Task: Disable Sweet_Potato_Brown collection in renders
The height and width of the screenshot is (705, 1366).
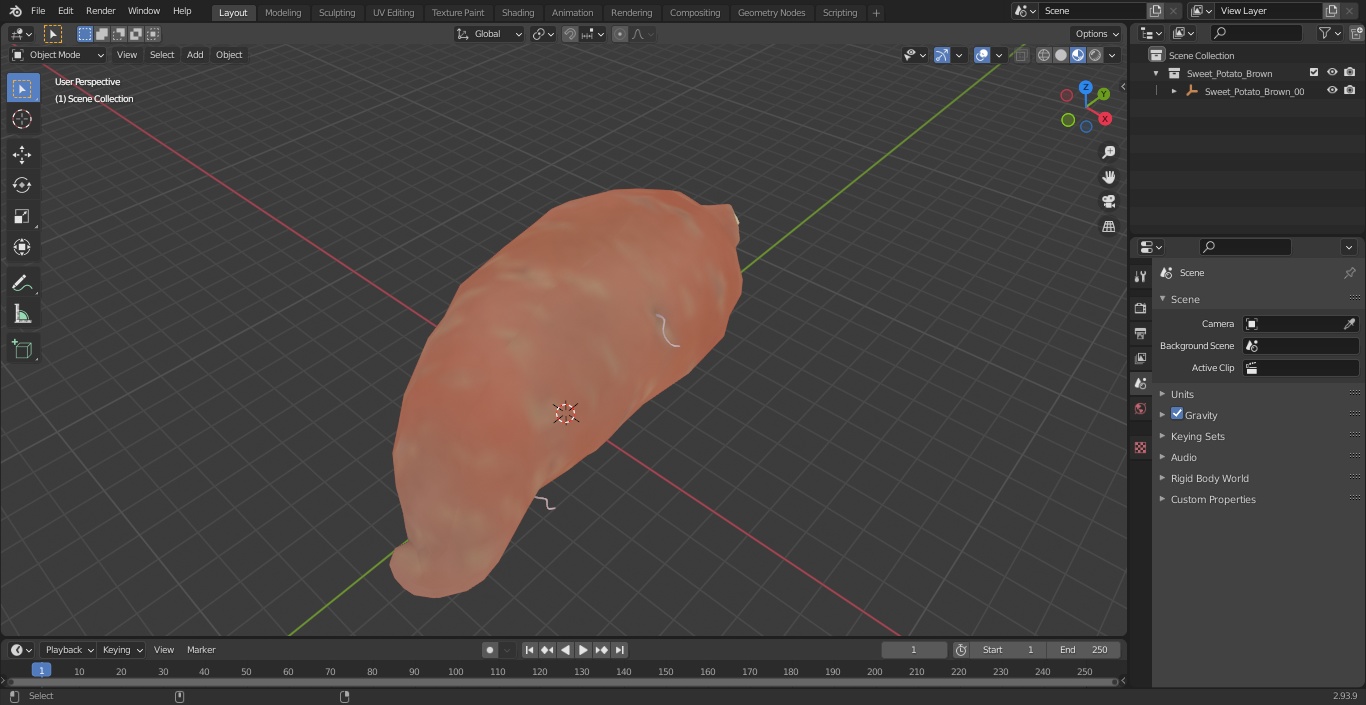Action: [1350, 73]
